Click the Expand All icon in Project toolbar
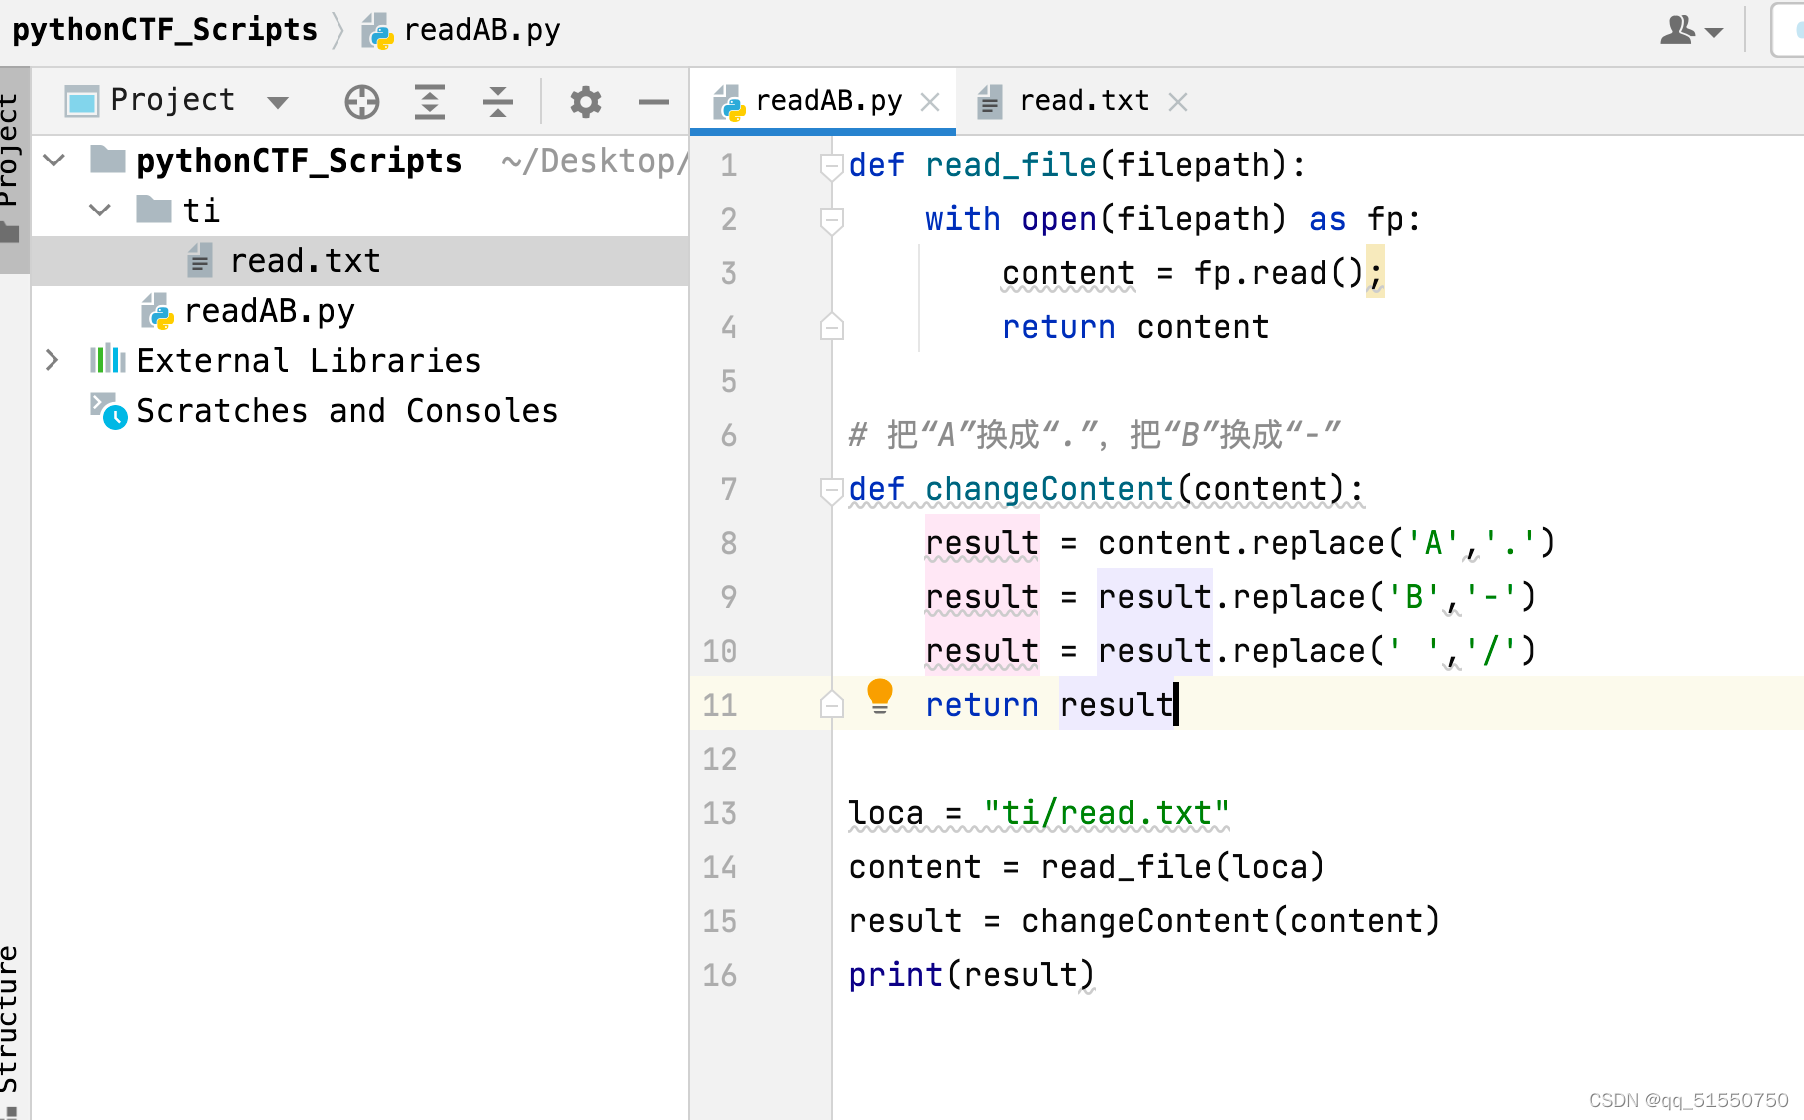This screenshot has height=1120, width=1804. (x=430, y=102)
